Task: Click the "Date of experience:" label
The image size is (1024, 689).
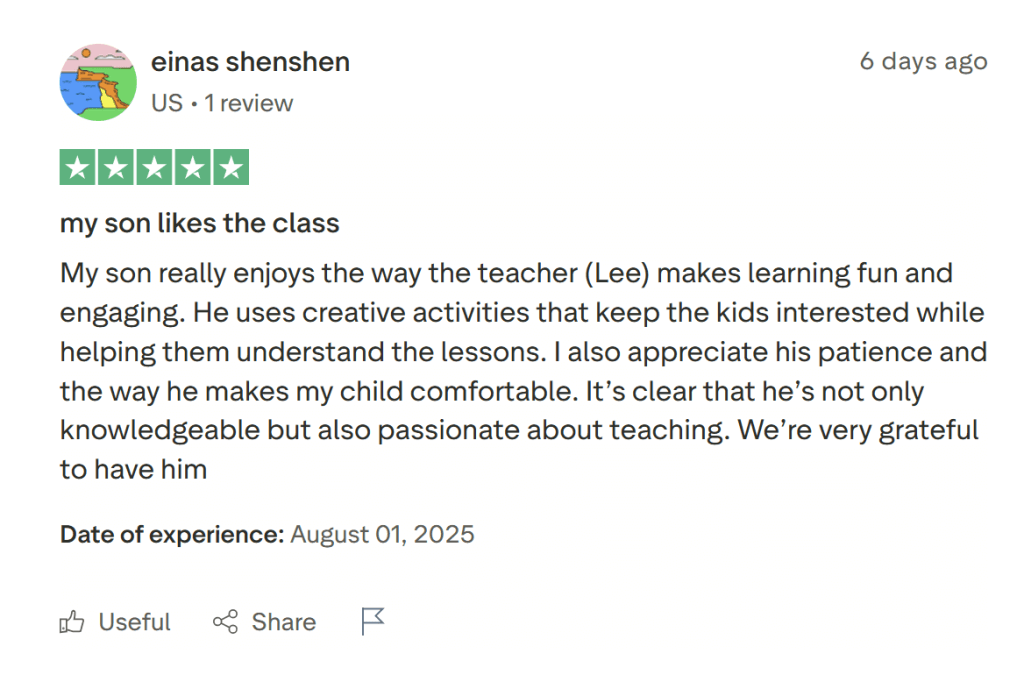Action: (172, 534)
